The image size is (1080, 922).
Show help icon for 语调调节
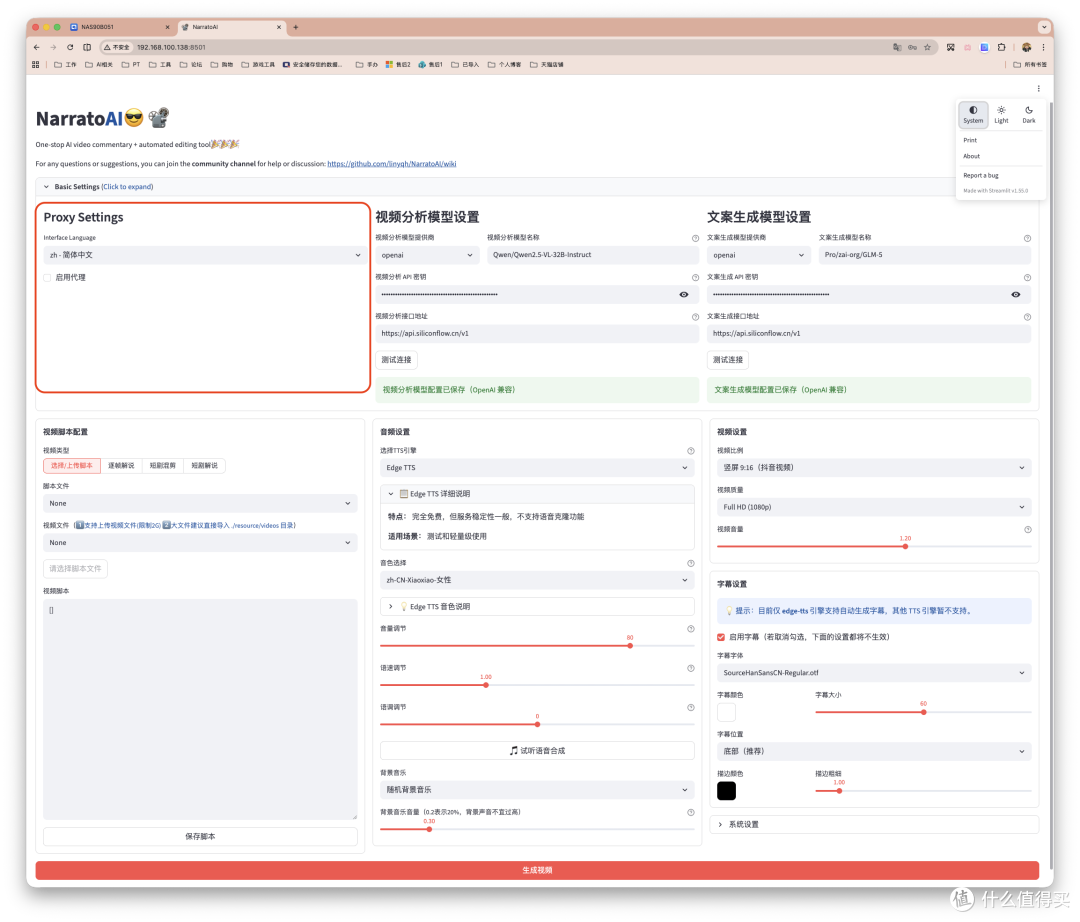click(x=690, y=708)
